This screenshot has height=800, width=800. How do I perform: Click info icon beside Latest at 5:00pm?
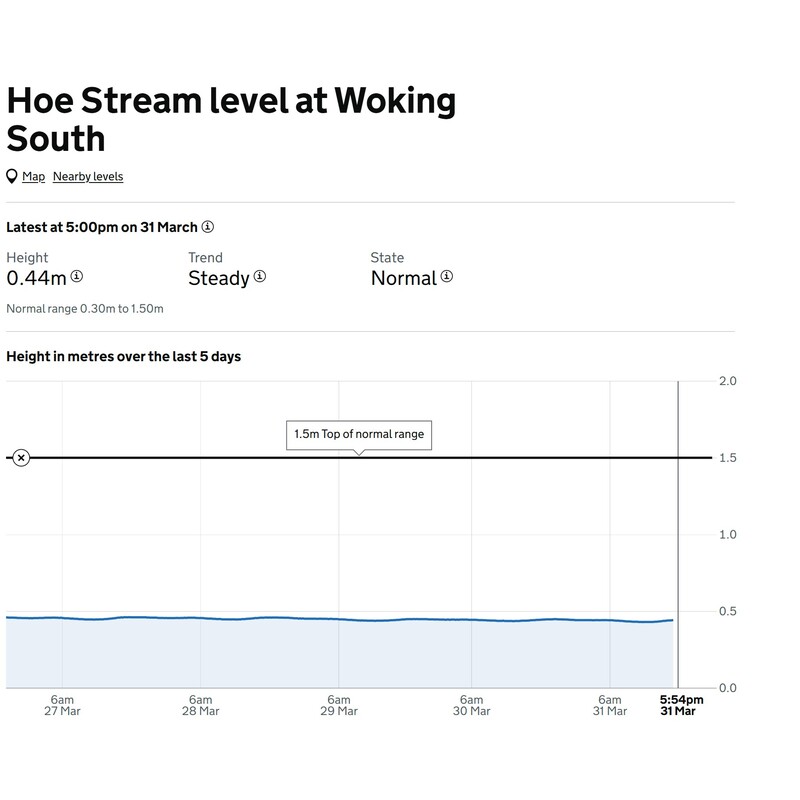[208, 227]
